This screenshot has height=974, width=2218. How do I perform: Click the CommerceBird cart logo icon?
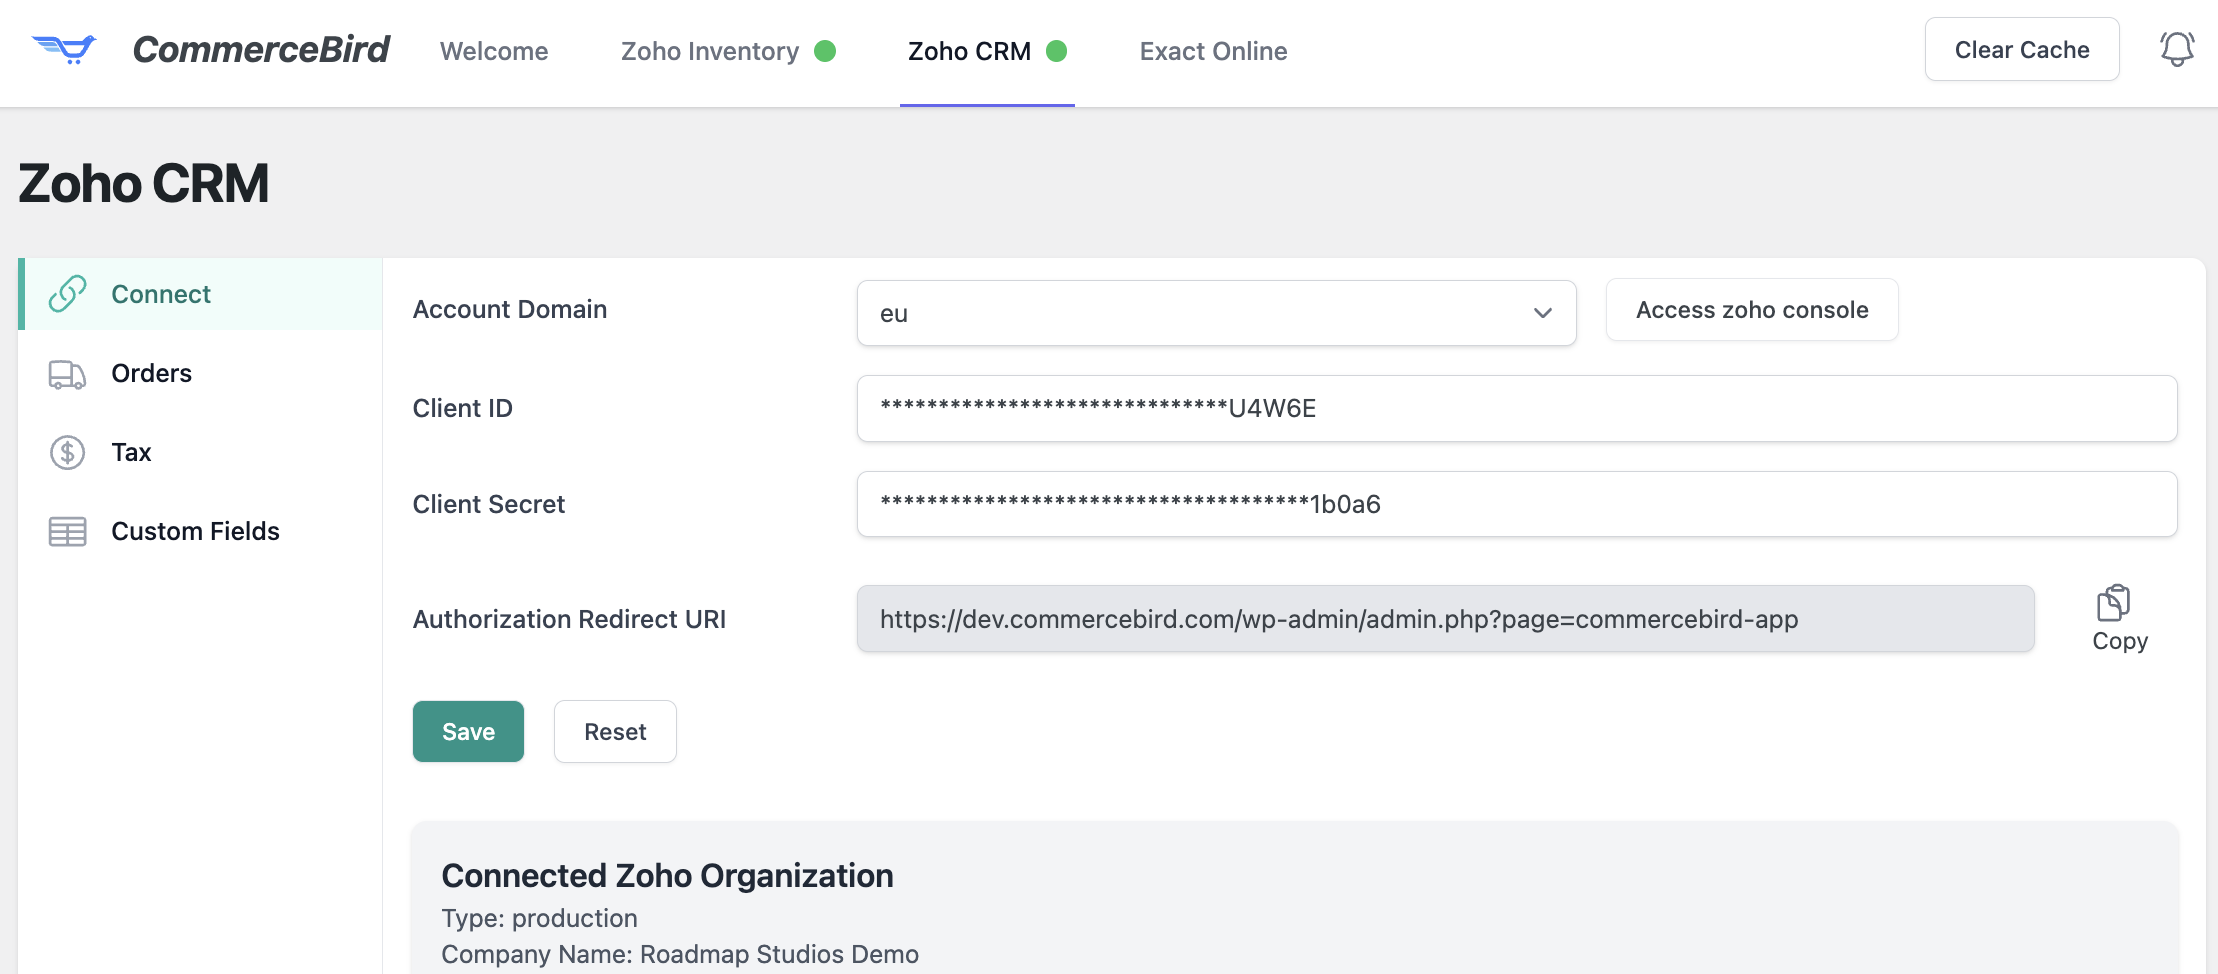point(64,49)
